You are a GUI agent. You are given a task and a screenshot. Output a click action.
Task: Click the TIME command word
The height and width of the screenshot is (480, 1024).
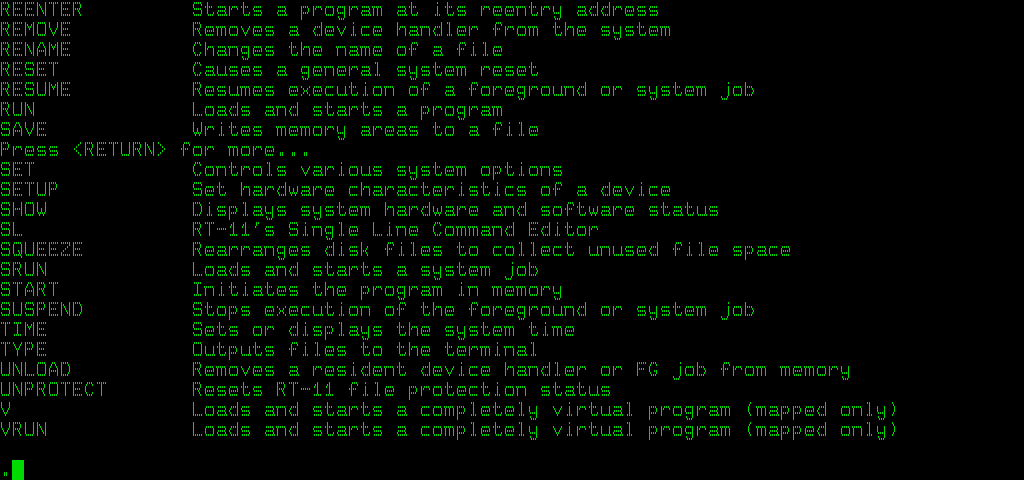click(x=23, y=330)
